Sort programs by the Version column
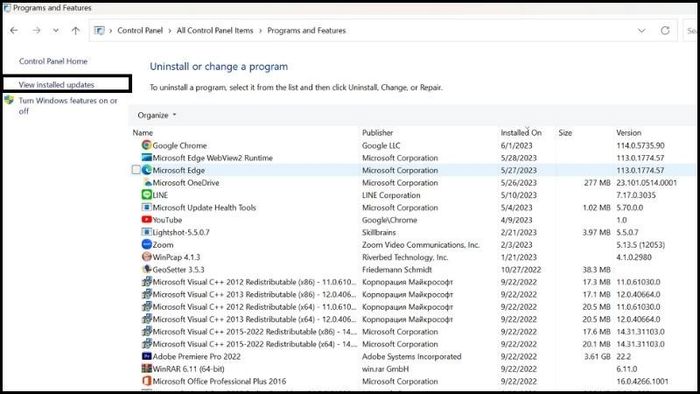This screenshot has height=394, width=700. pyautogui.click(x=629, y=133)
